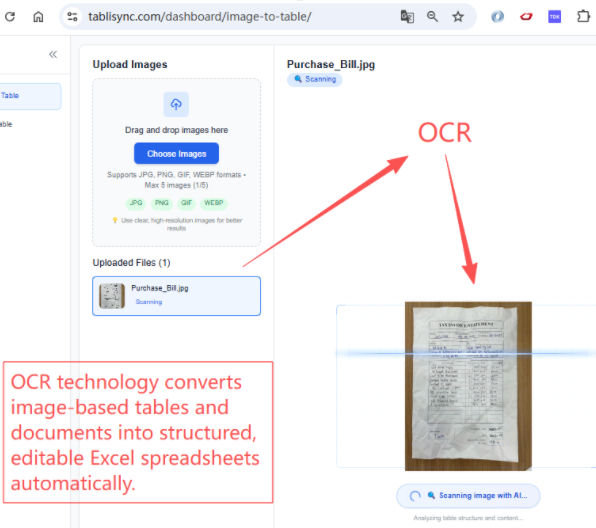This screenshot has height=528, width=596.
Task: Reload the page with the refresh icon
Action: point(10,16)
